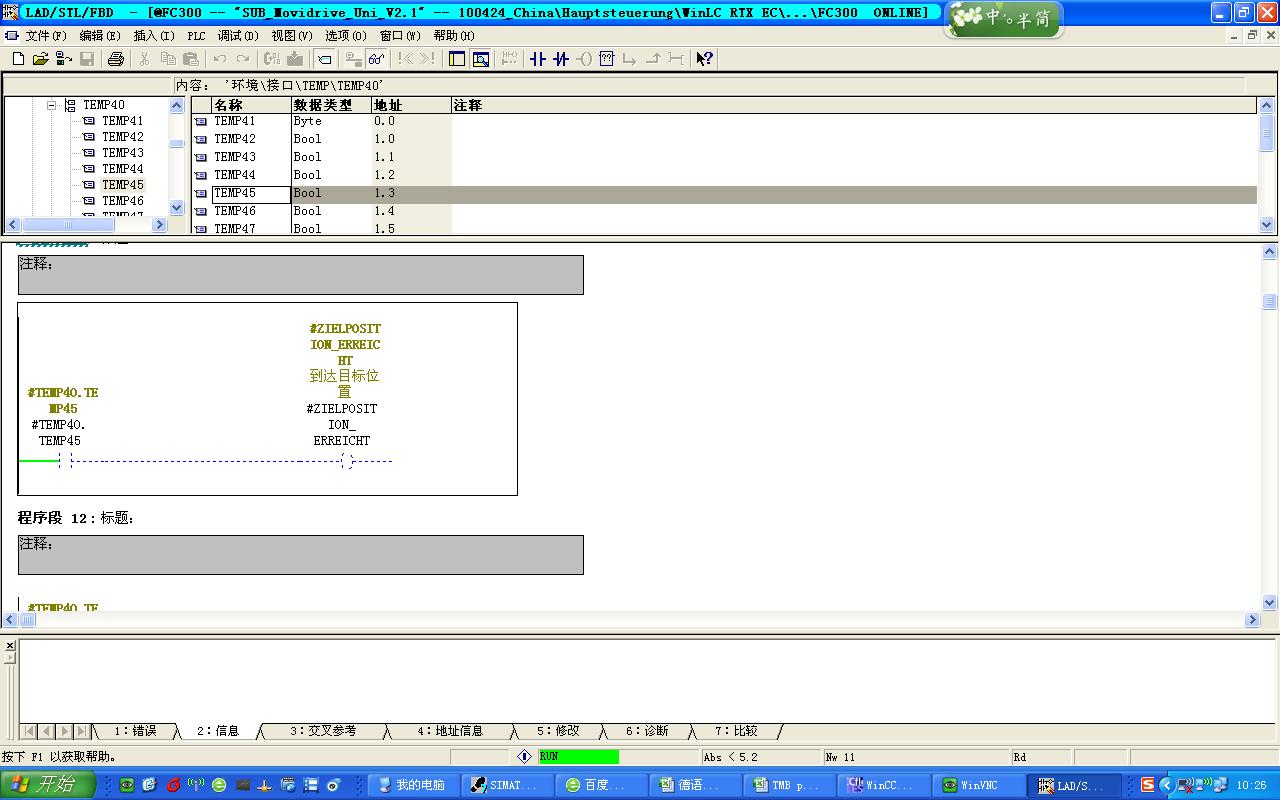Open the 文件(F) menu
This screenshot has height=800, width=1280.
[x=46, y=35]
